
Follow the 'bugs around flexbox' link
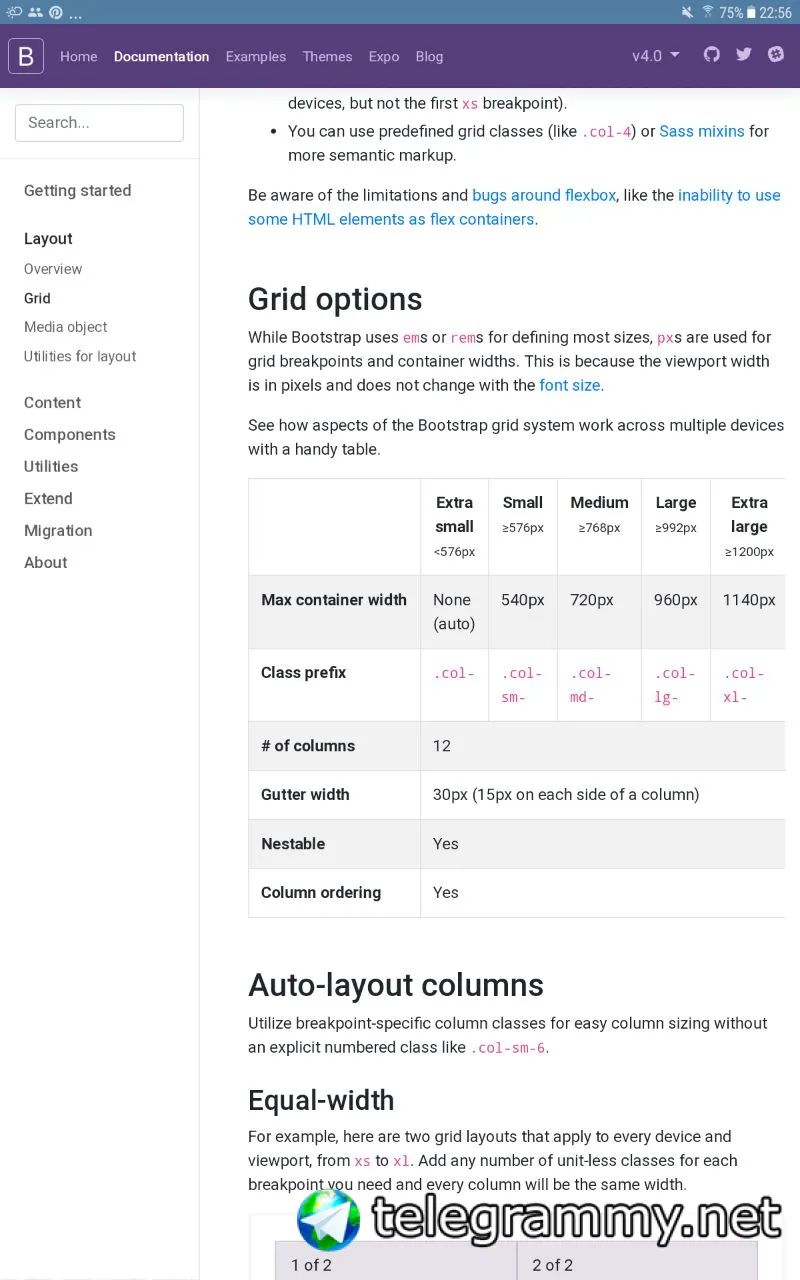tap(544, 196)
